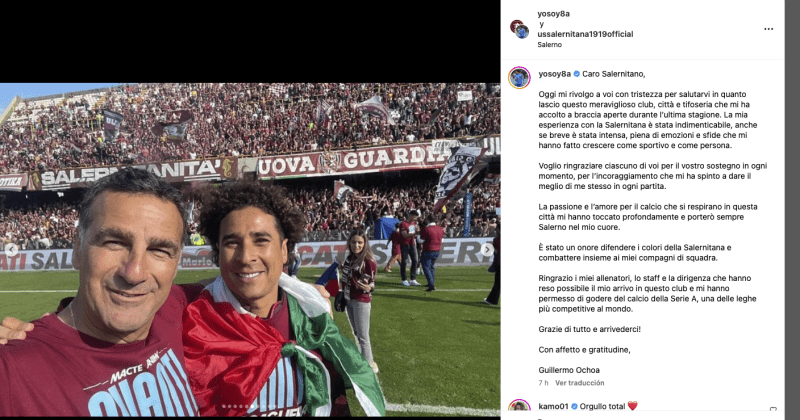Viewport: 800px width, 420px height.
Task: Open the three-dot post options menu
Action: [x=768, y=29]
